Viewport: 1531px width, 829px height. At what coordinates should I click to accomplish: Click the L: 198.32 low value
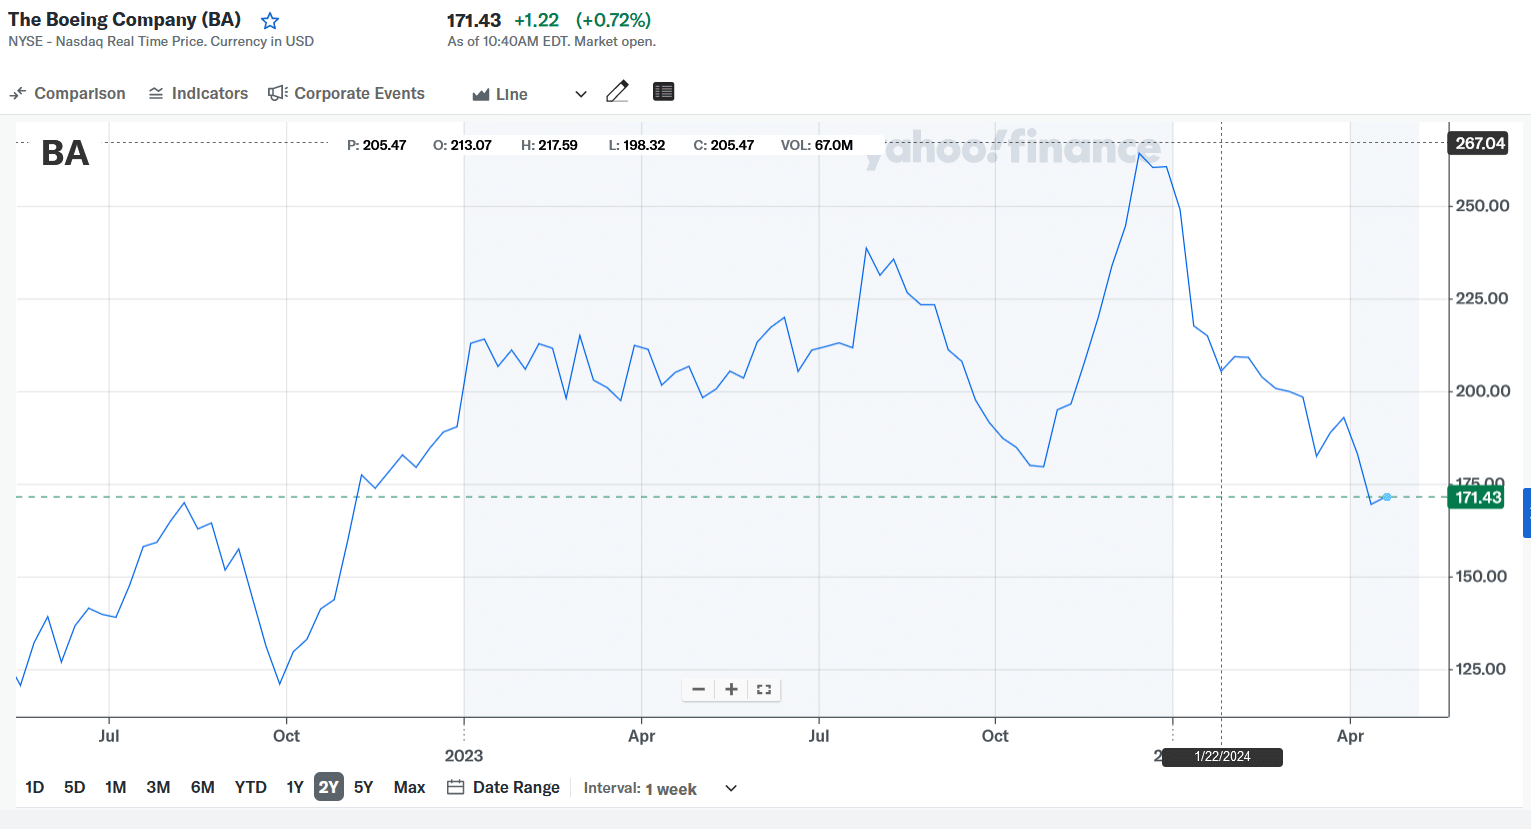tap(637, 145)
